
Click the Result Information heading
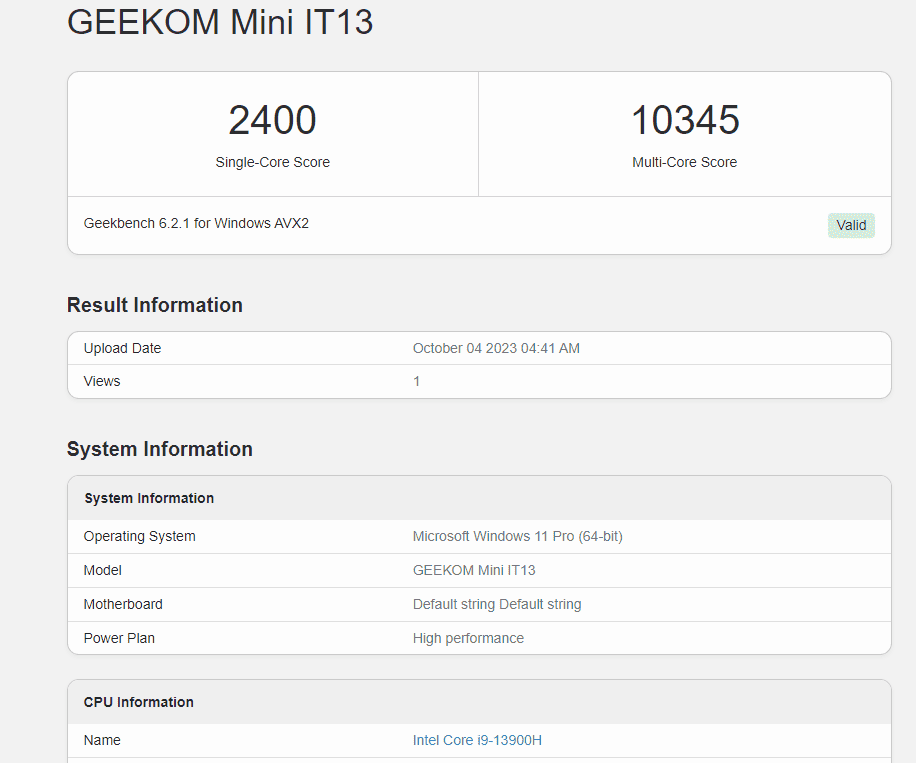tap(155, 305)
